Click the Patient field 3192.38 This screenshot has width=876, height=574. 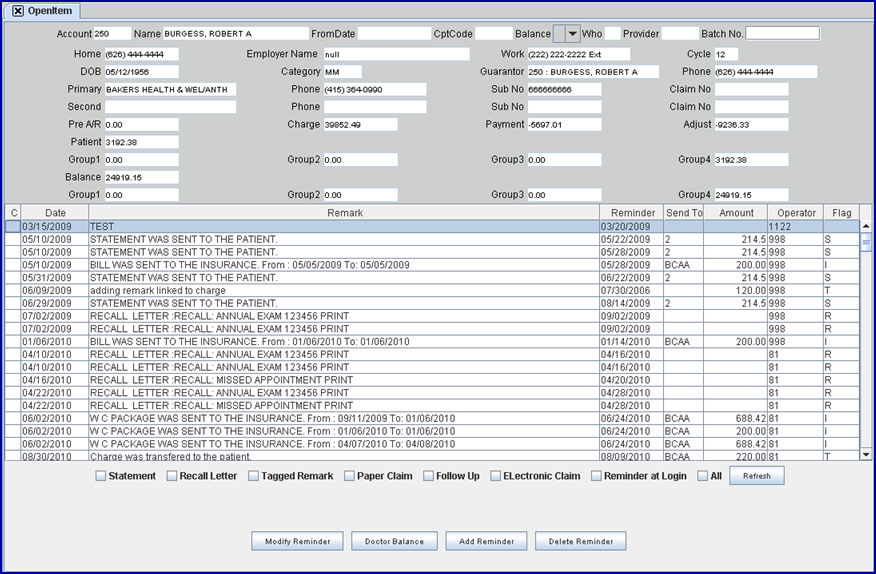click(x=141, y=142)
